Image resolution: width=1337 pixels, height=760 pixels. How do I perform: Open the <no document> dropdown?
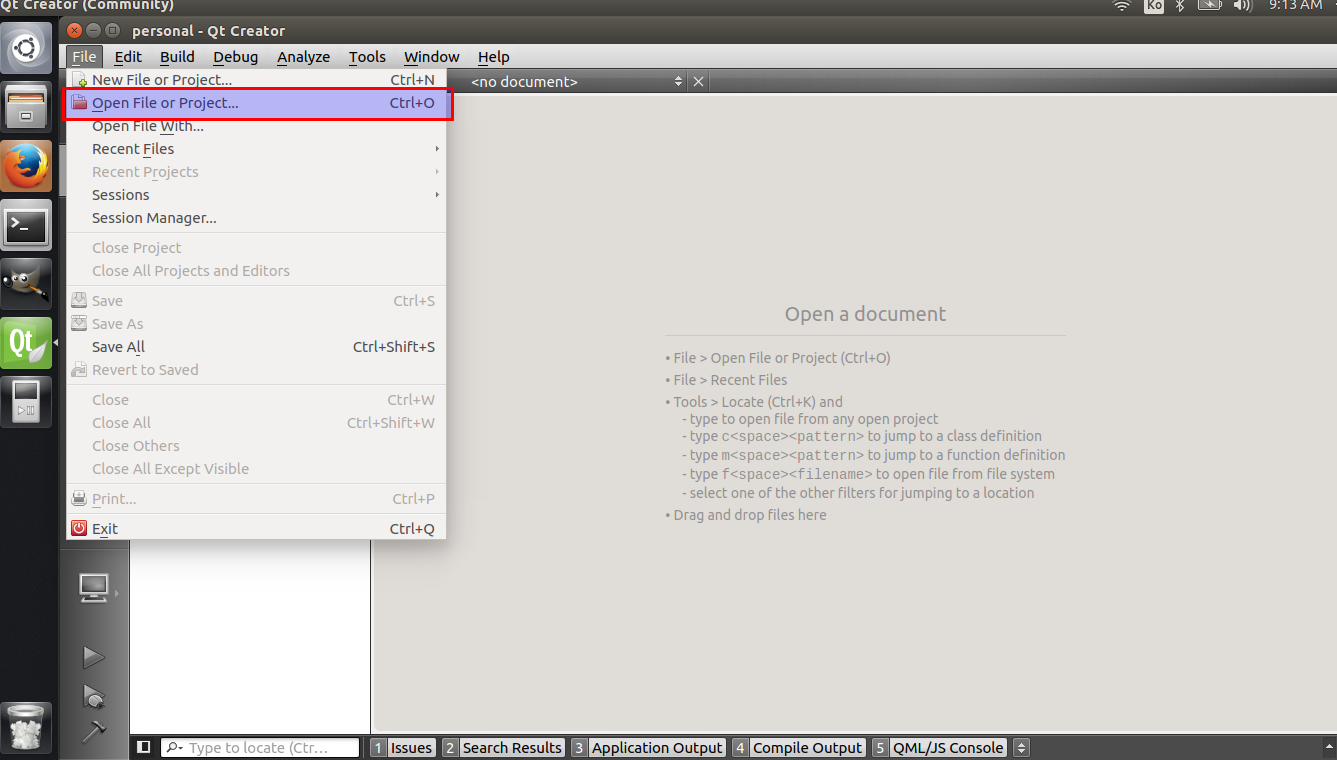click(x=576, y=82)
